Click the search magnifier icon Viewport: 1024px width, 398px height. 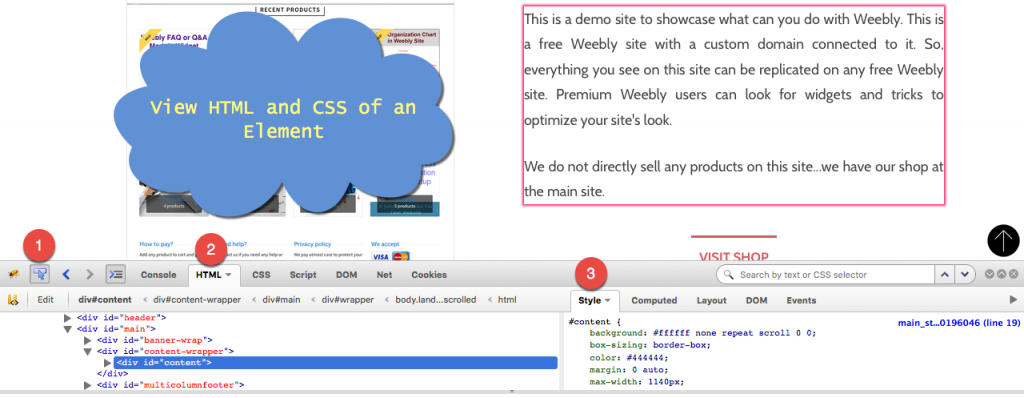(x=728, y=274)
